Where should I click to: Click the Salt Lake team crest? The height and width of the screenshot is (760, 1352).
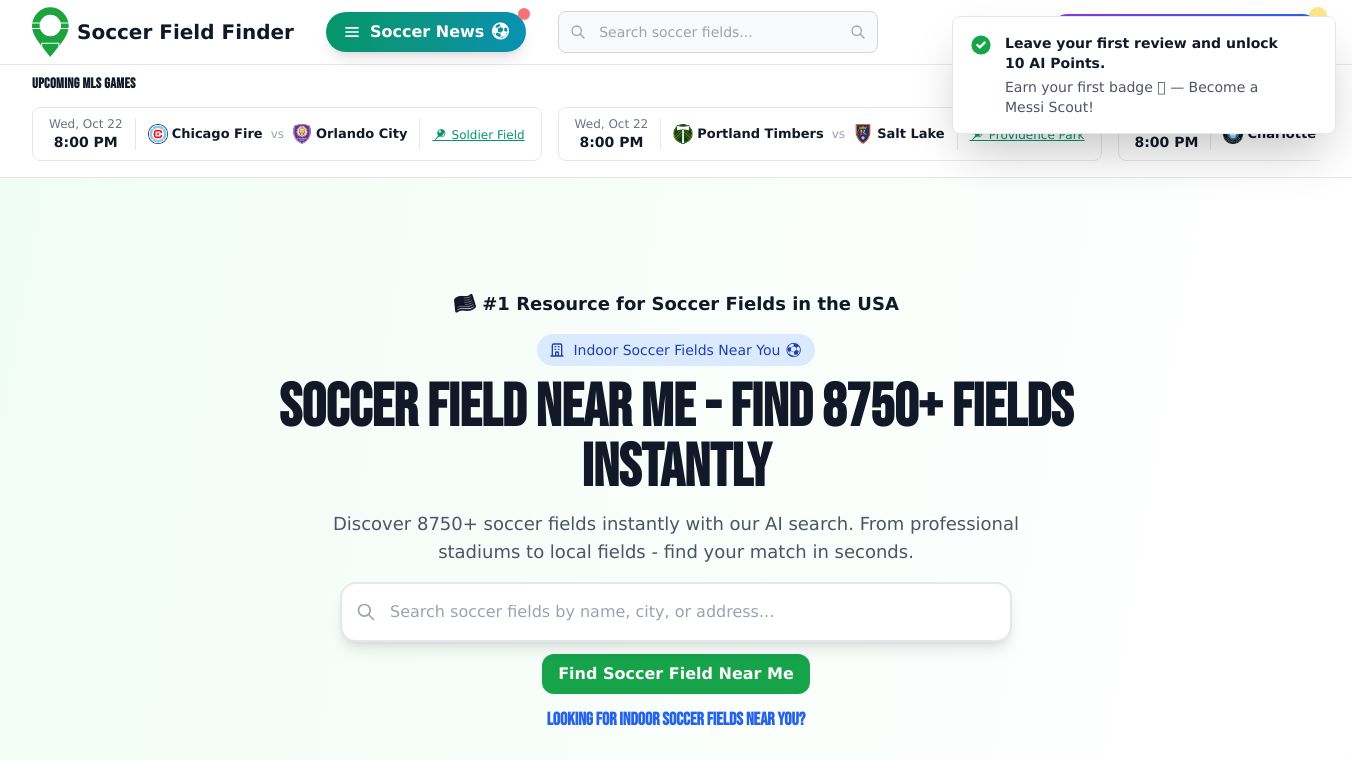(x=863, y=134)
